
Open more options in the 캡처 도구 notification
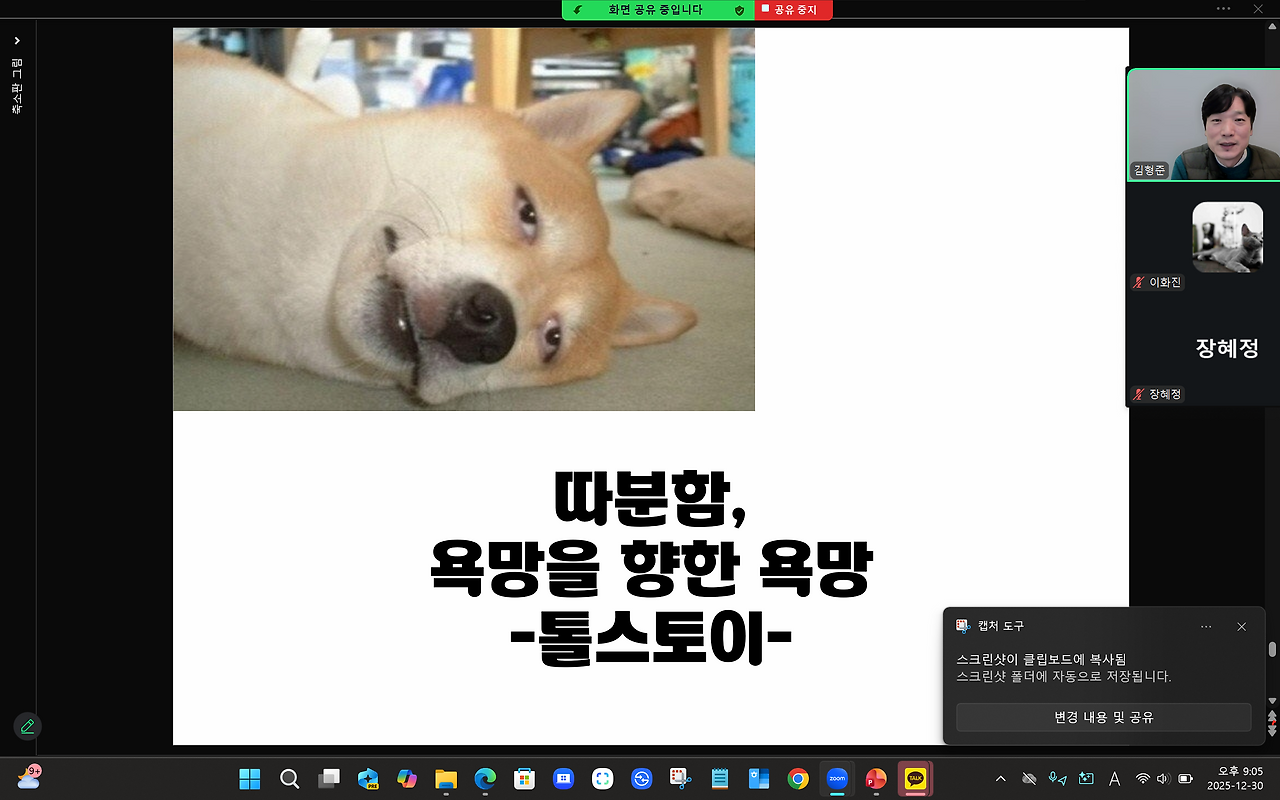(x=1206, y=626)
